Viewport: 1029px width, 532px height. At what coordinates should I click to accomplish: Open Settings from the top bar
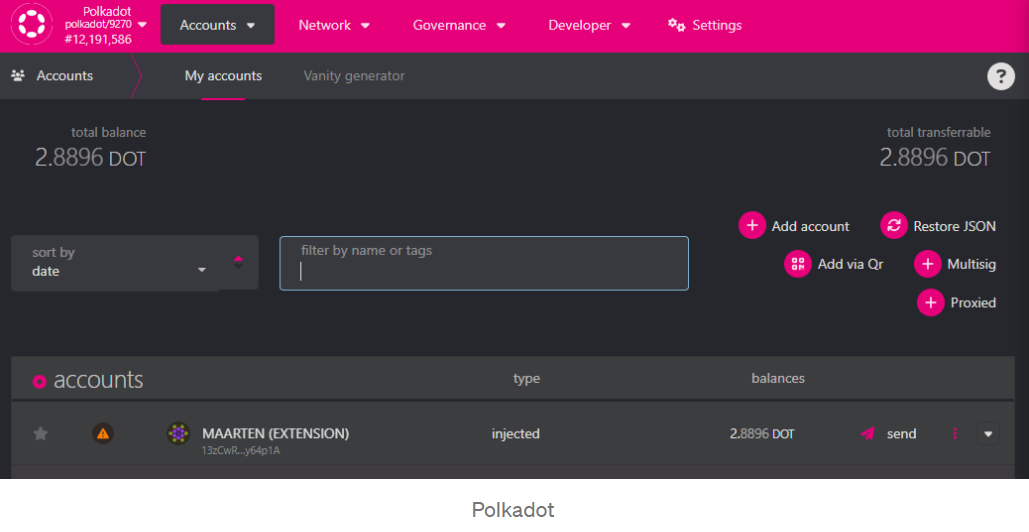tap(705, 25)
